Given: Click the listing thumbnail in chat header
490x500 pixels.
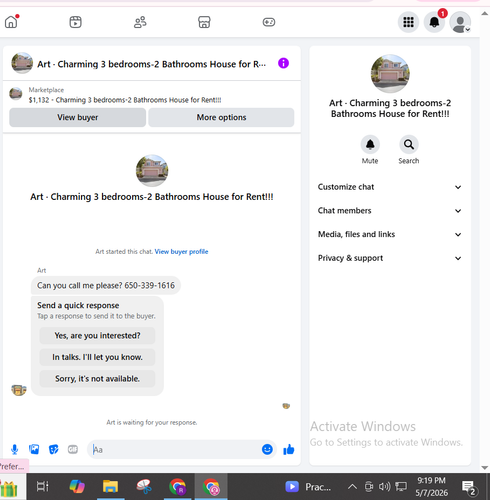Looking at the screenshot, I should click(22, 63).
